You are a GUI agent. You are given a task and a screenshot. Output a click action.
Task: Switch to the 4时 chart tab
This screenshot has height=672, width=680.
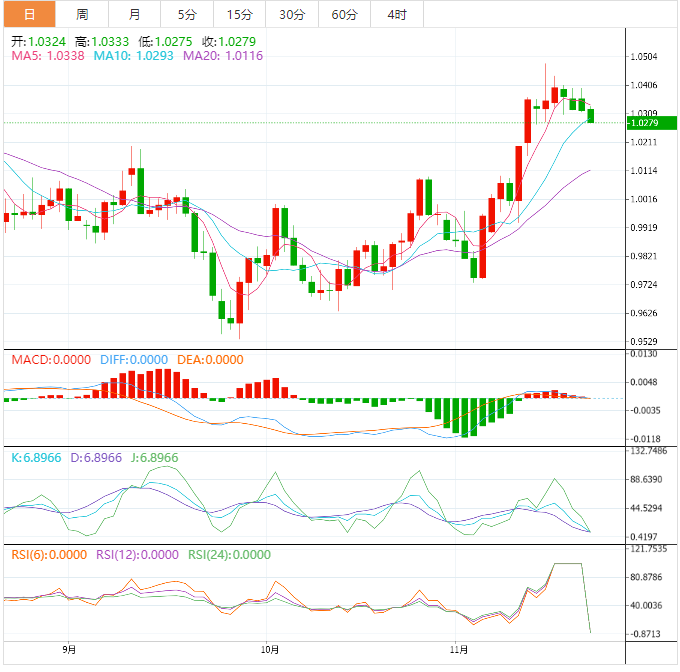pos(396,14)
